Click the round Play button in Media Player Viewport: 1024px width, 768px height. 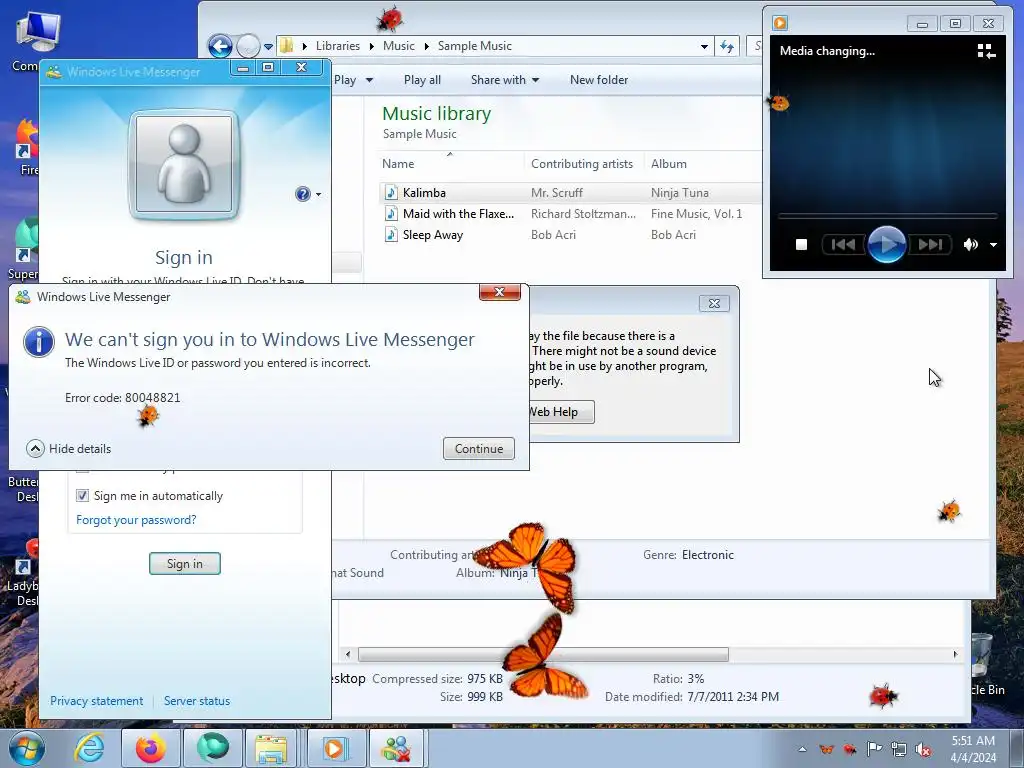[886, 244]
